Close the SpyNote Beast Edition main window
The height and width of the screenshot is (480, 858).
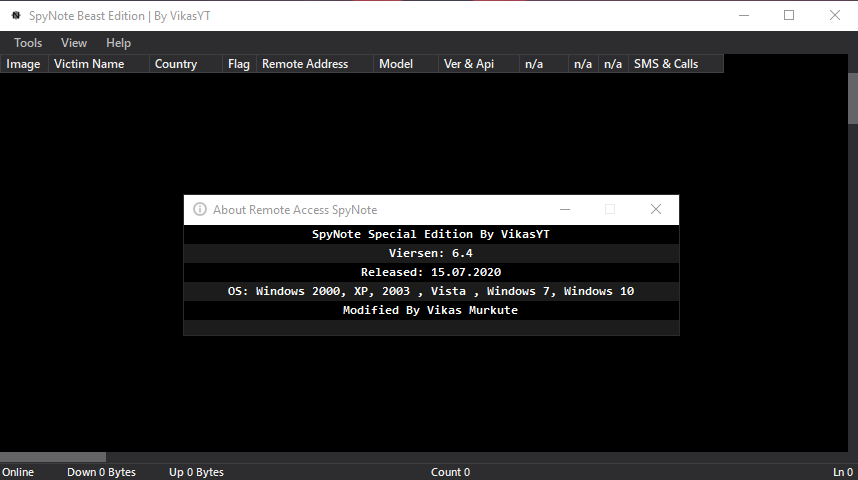pos(834,15)
